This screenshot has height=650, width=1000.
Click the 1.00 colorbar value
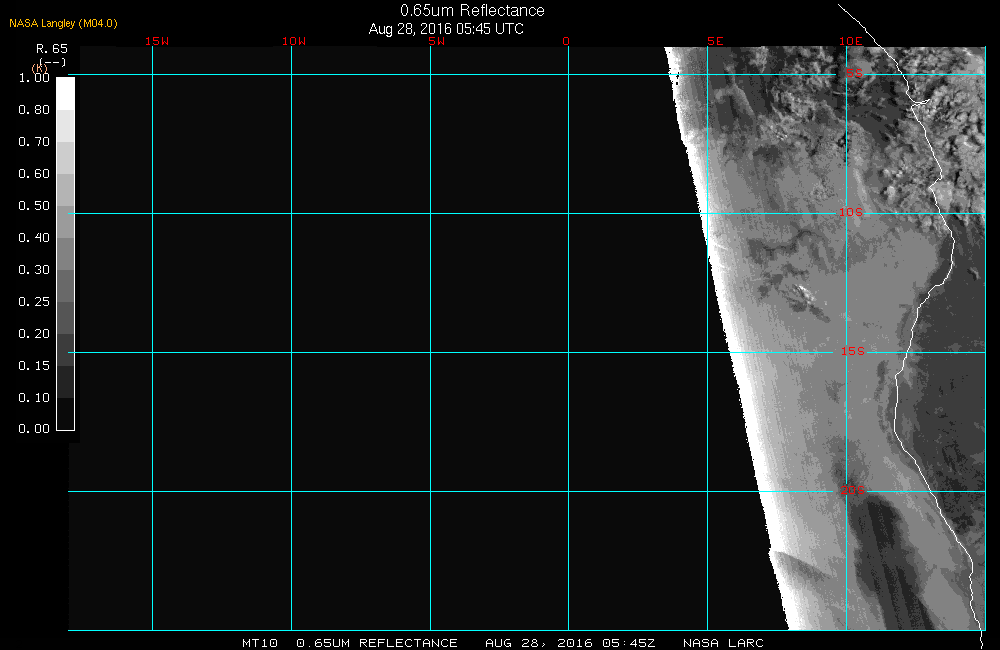(34, 78)
